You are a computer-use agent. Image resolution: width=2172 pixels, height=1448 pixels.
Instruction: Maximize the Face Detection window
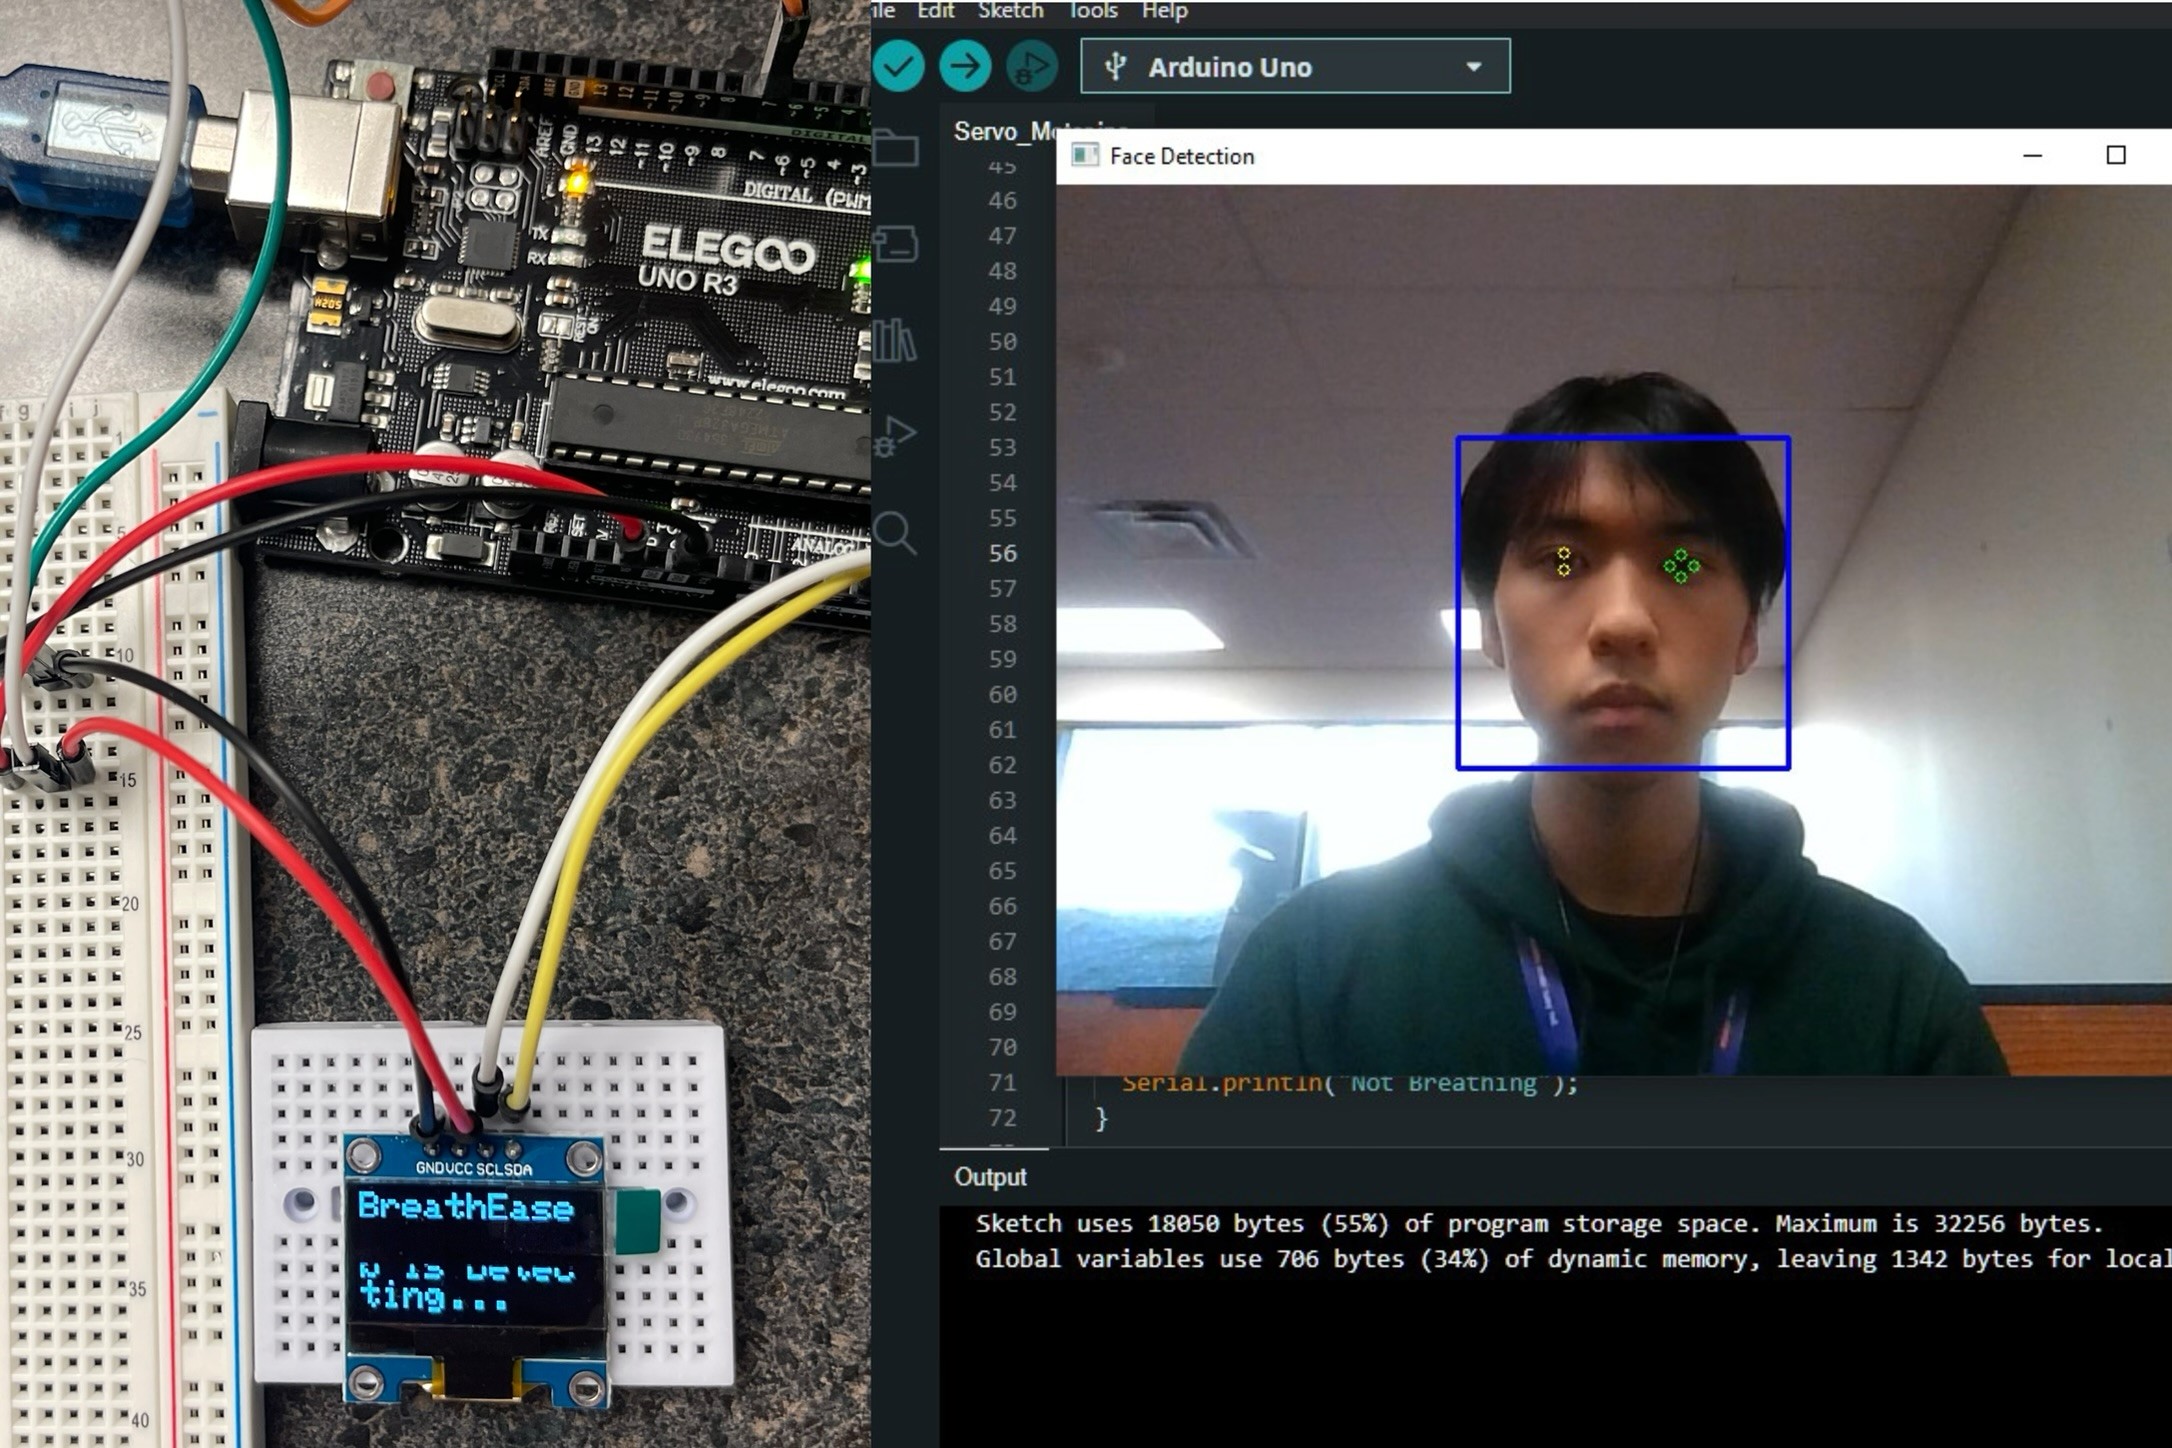point(2115,156)
